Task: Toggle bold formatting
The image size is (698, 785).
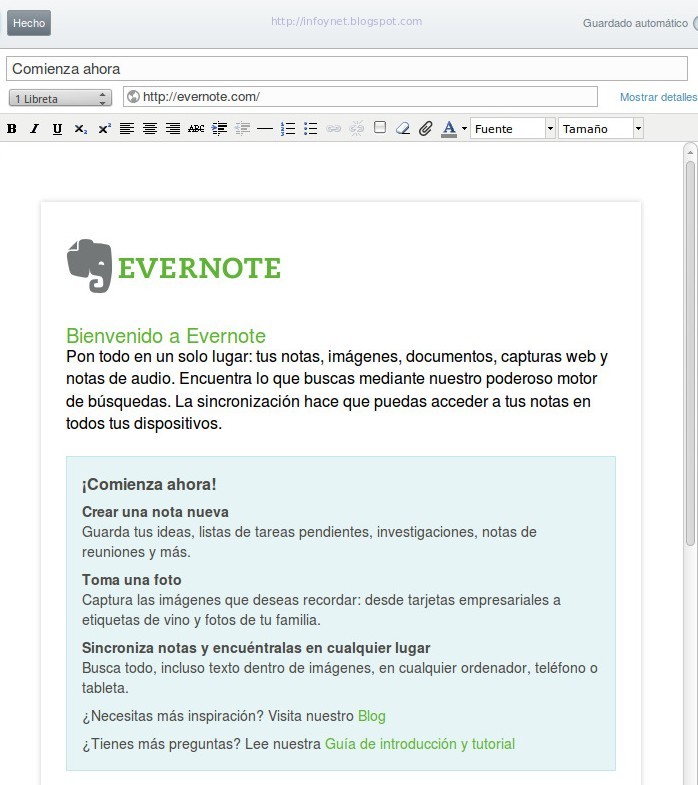Action: point(12,129)
